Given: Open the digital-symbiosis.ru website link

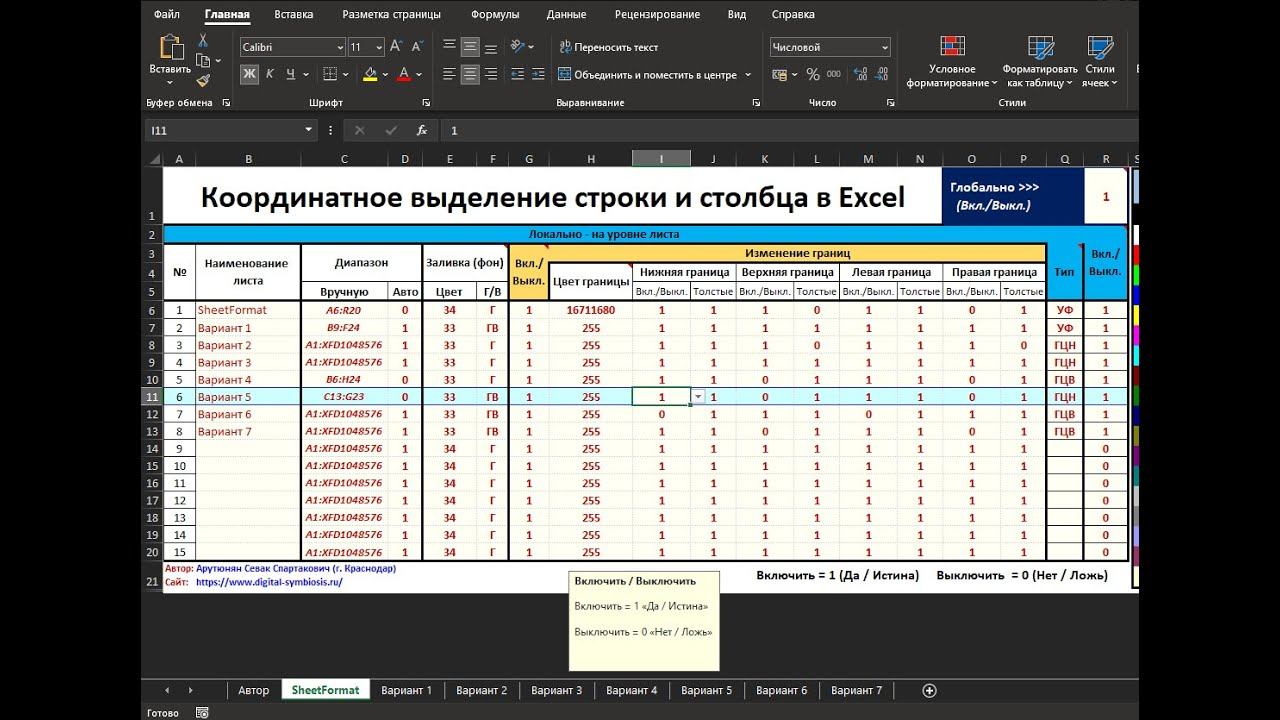Looking at the screenshot, I should 269,582.
